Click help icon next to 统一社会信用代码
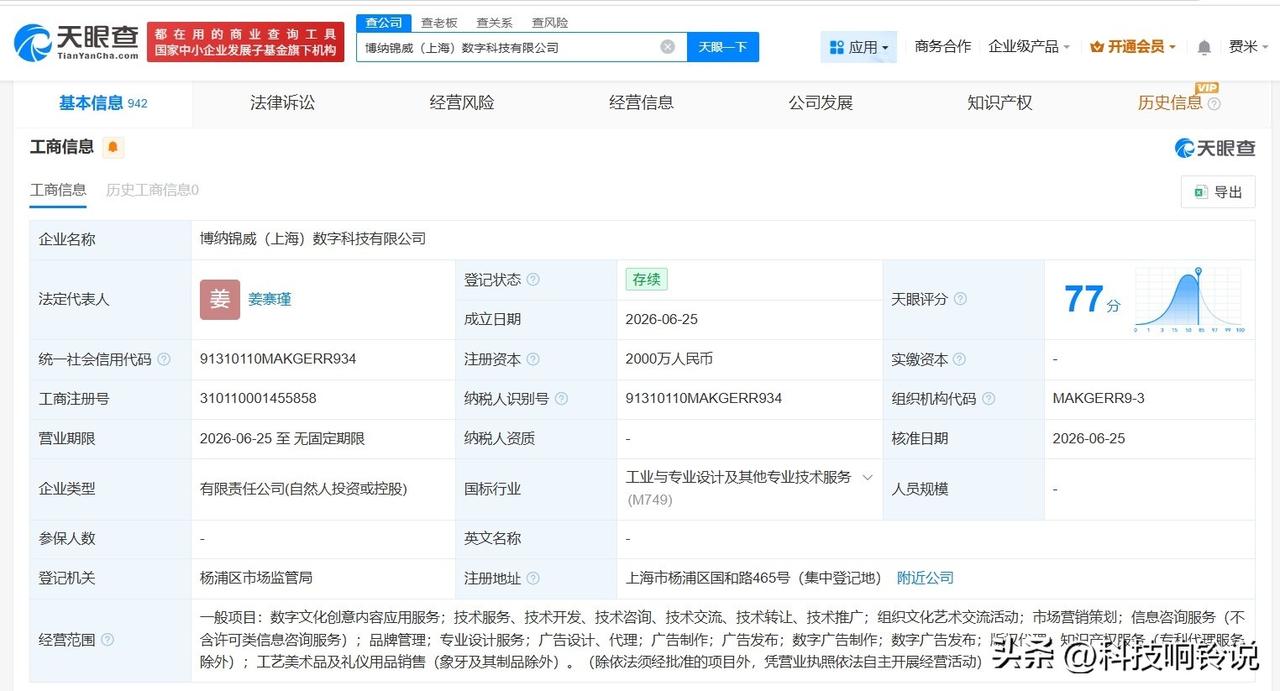Image resolution: width=1280 pixels, height=691 pixels. point(164,359)
